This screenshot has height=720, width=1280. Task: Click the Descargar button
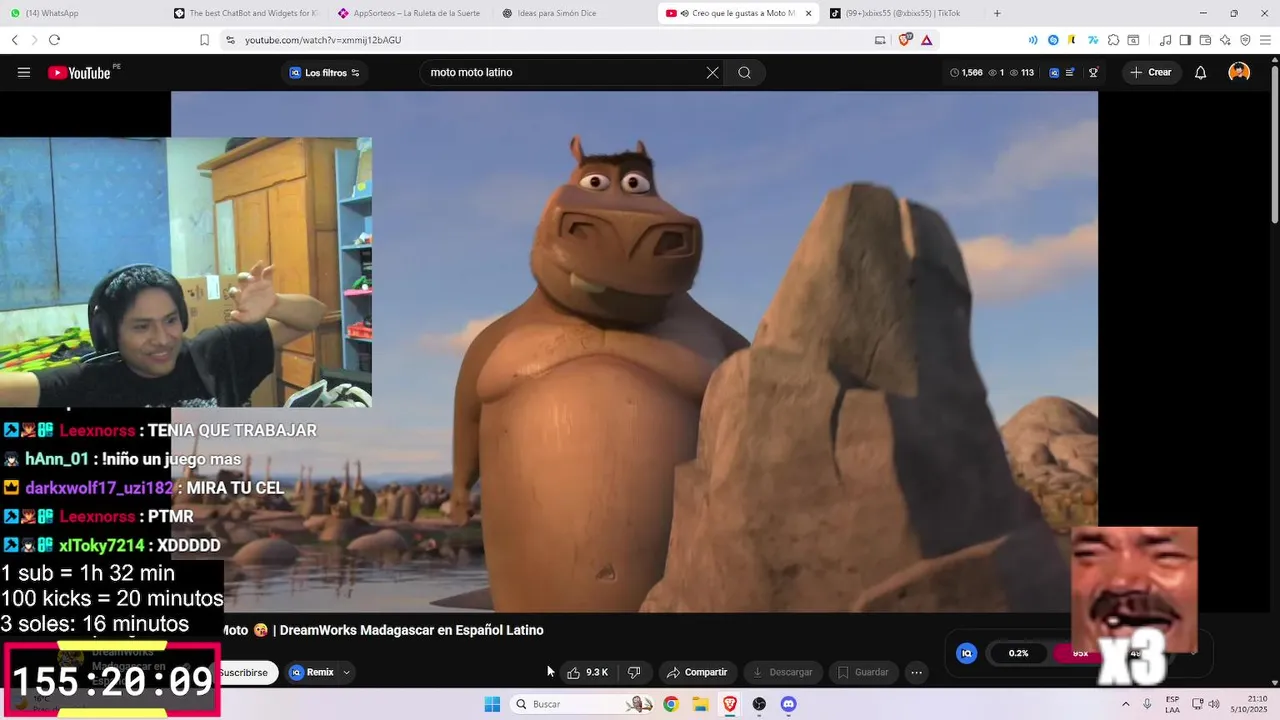784,672
